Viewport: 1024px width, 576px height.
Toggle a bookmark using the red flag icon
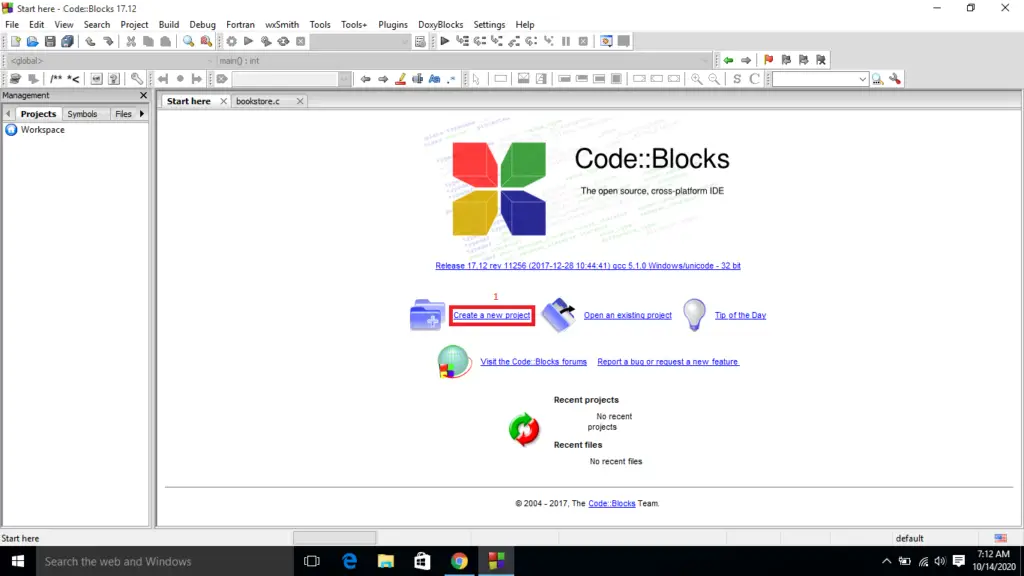pyautogui.click(x=766, y=59)
